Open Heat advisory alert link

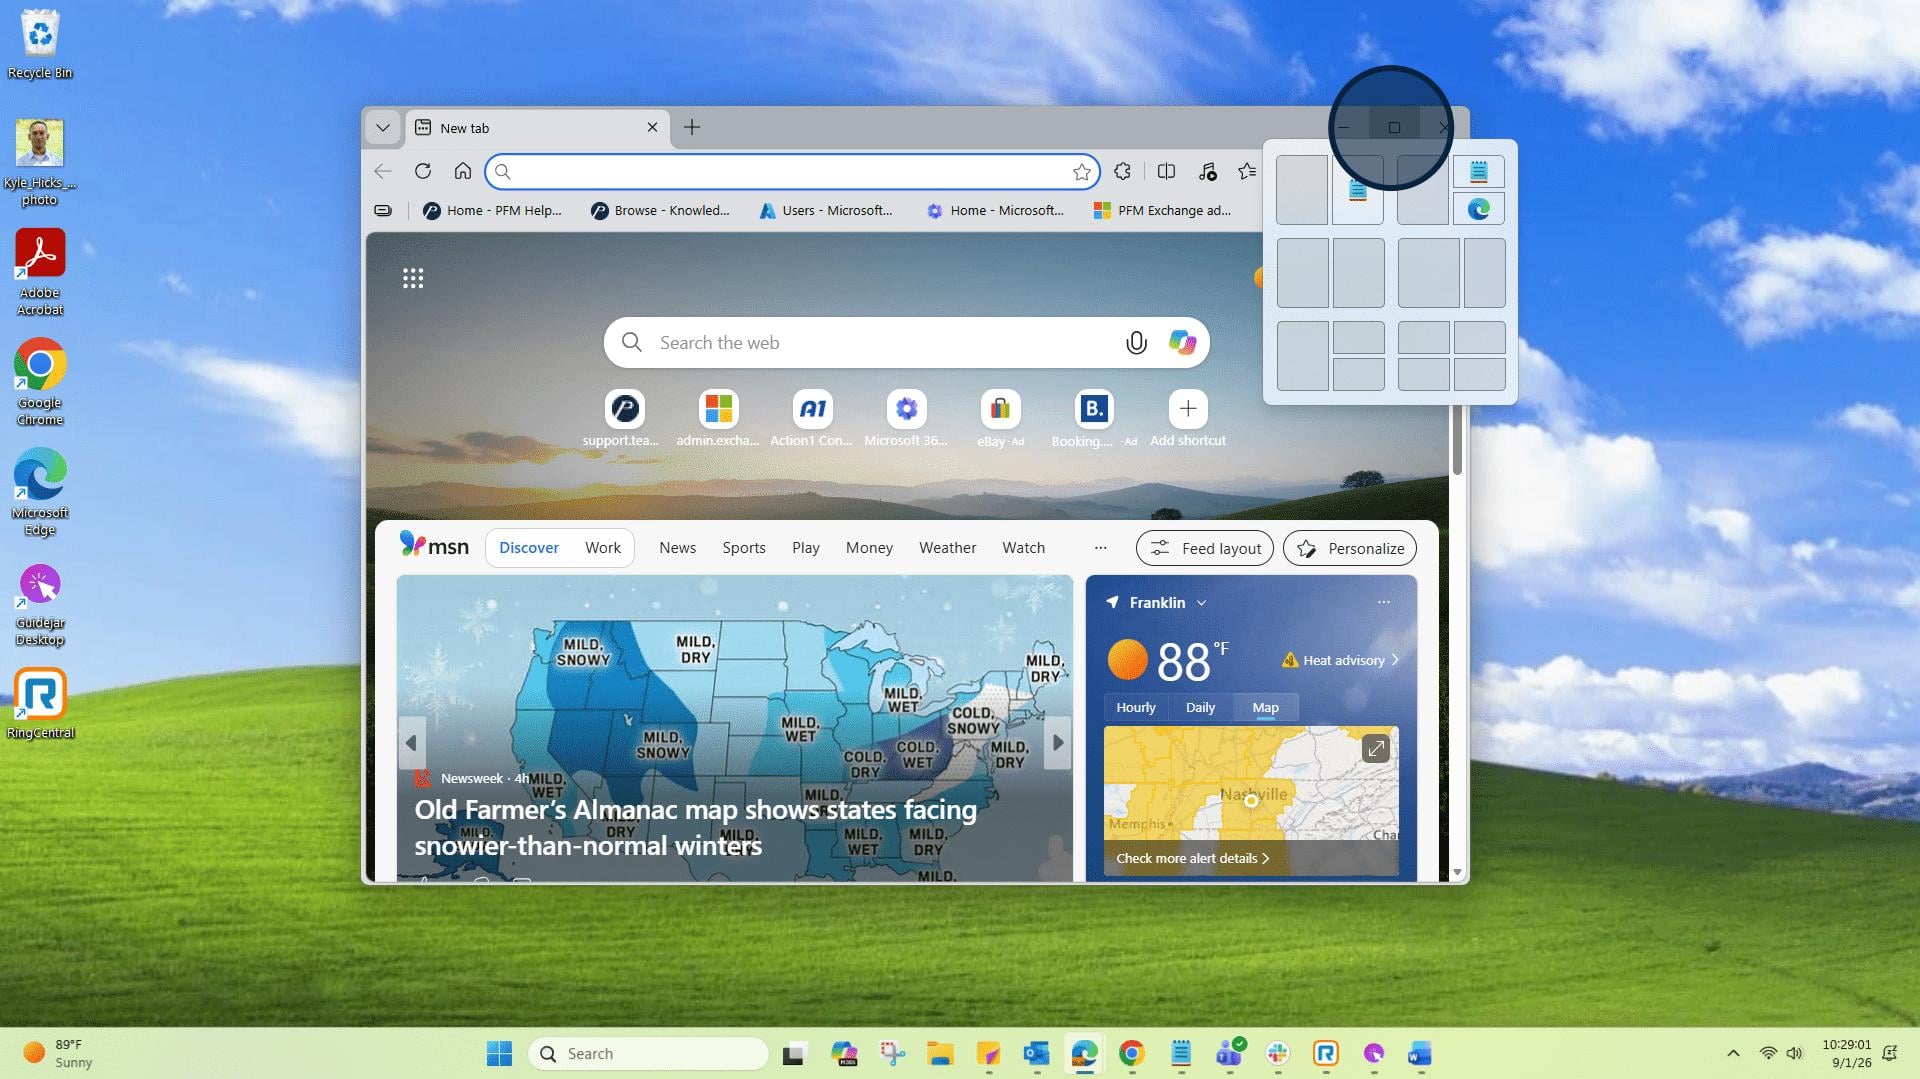coord(1340,660)
